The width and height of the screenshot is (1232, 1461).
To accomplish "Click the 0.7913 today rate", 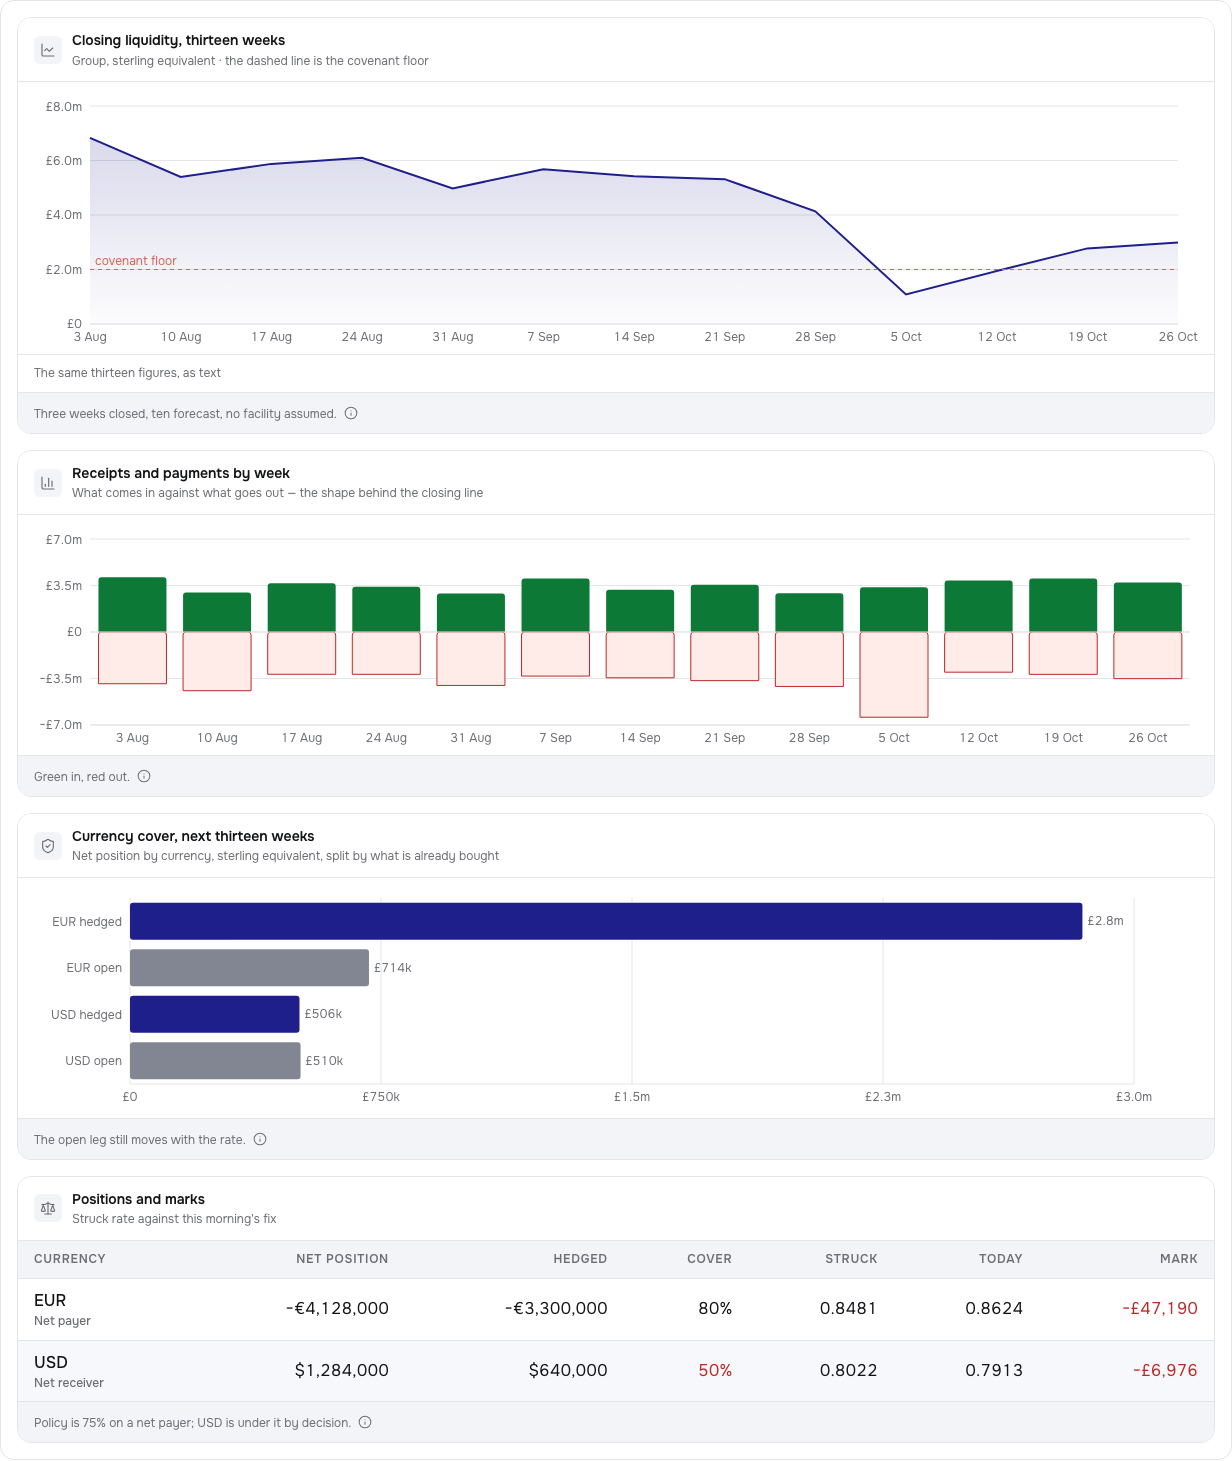I will pos(994,1370).
